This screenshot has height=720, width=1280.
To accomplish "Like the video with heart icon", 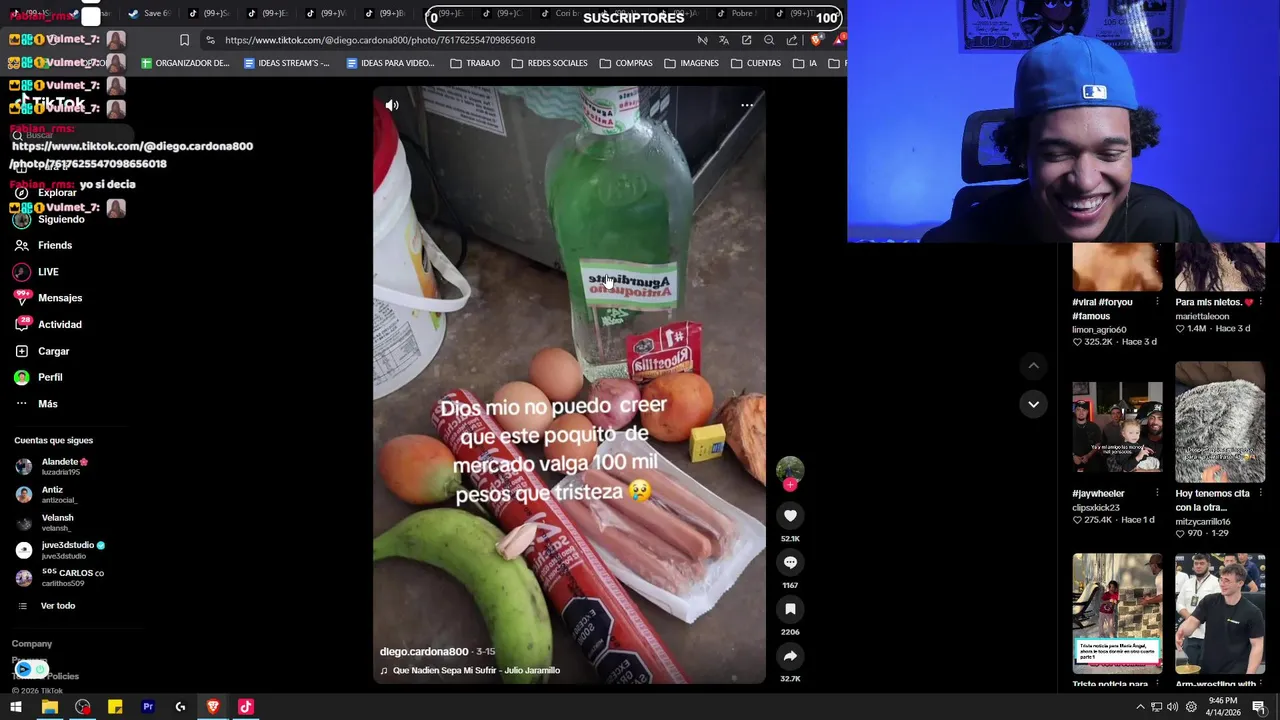I will (x=790, y=516).
